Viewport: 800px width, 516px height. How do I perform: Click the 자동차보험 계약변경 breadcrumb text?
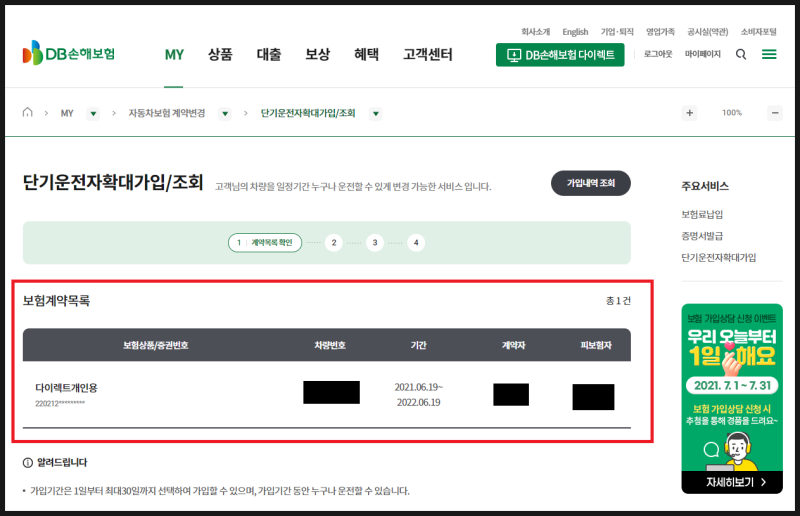click(166, 113)
